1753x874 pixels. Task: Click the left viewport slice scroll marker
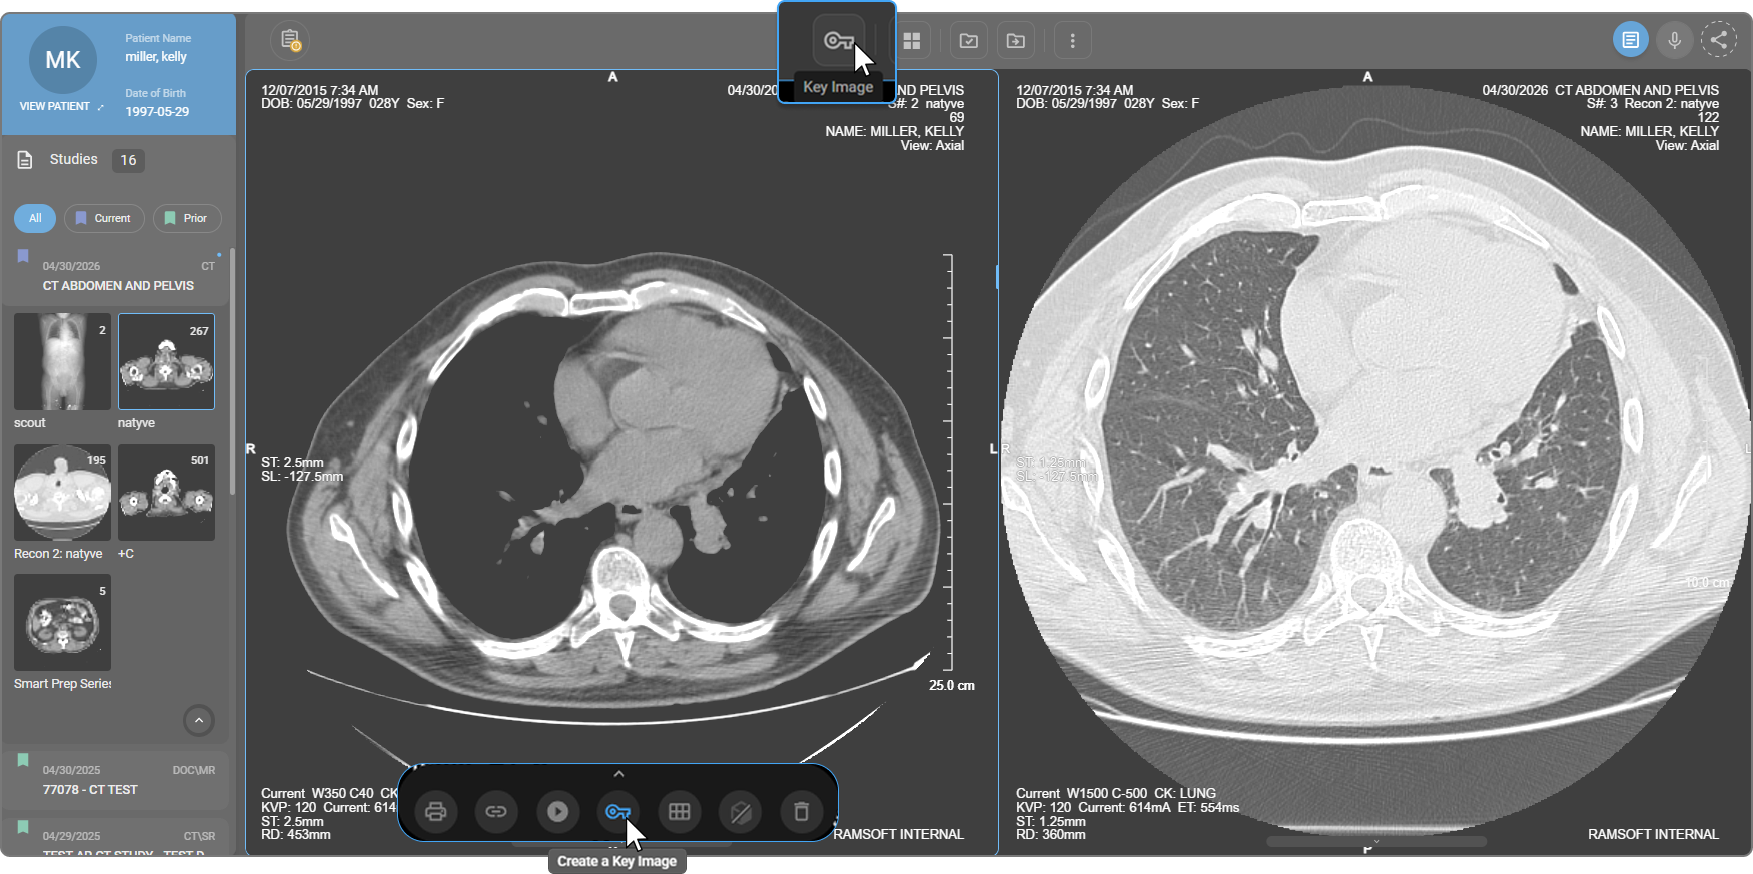tap(996, 277)
